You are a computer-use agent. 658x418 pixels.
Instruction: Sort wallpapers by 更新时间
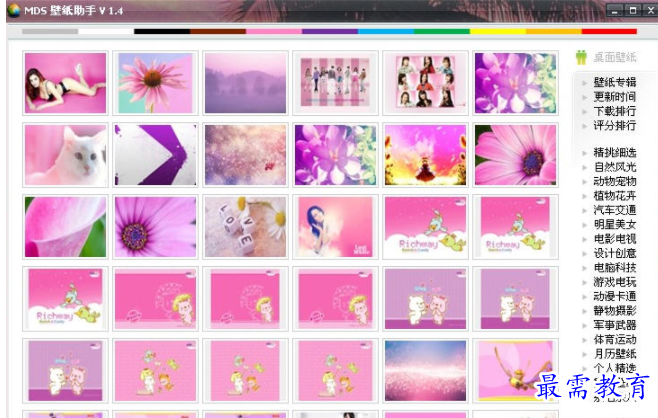614,97
